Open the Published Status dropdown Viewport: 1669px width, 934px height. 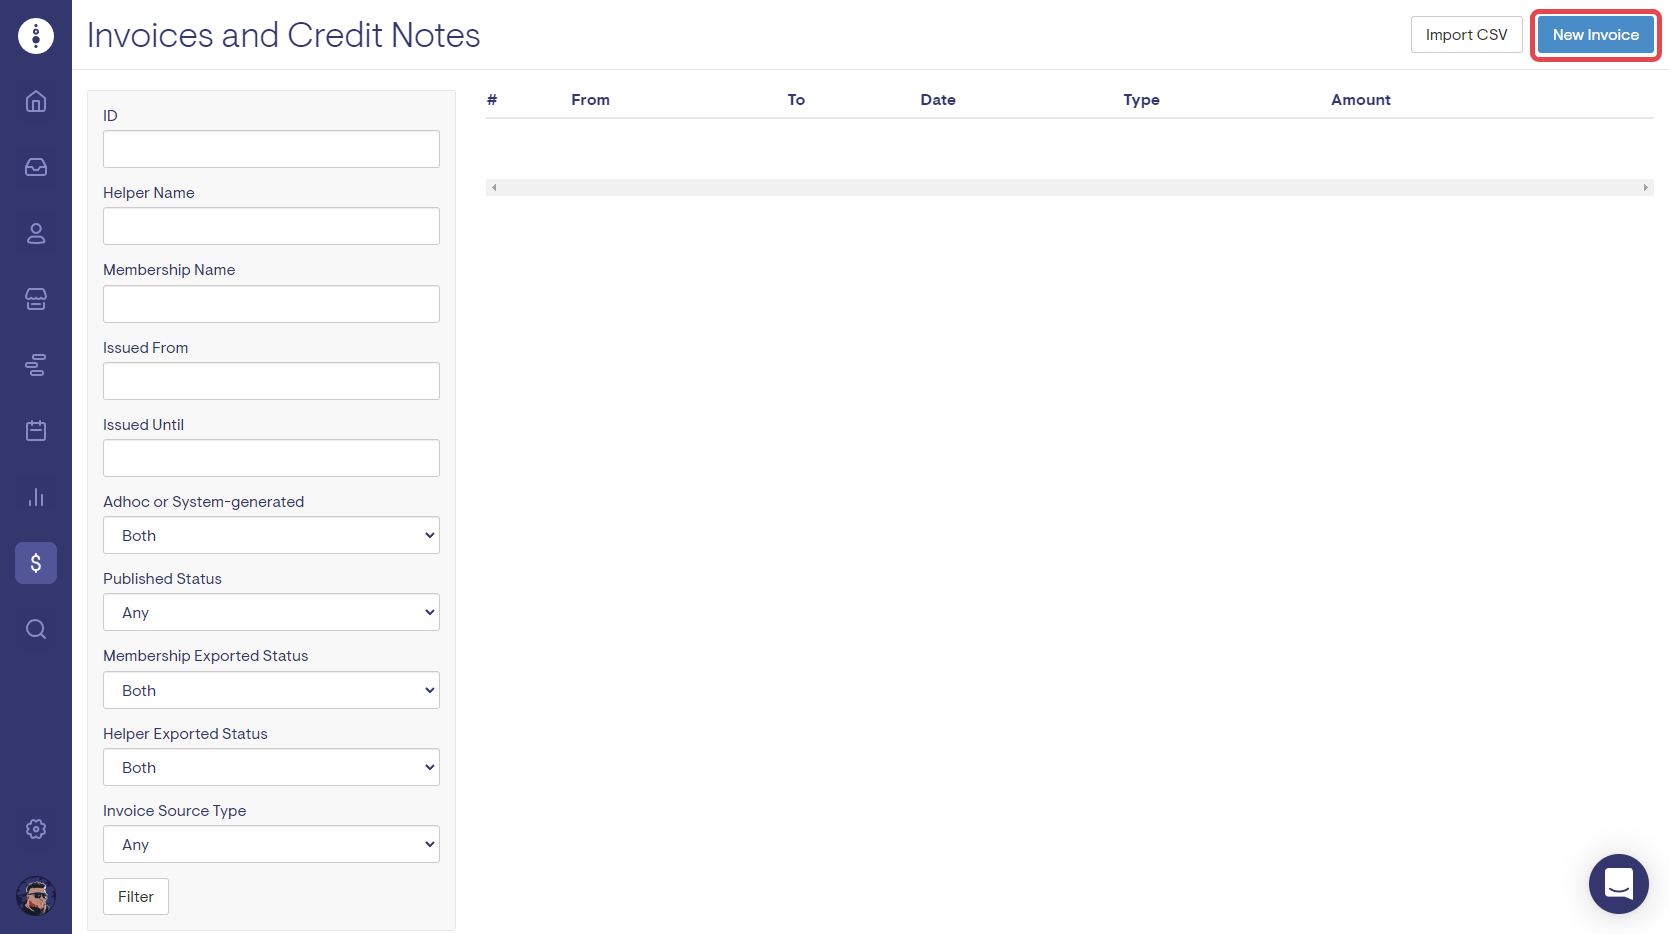pyautogui.click(x=271, y=612)
